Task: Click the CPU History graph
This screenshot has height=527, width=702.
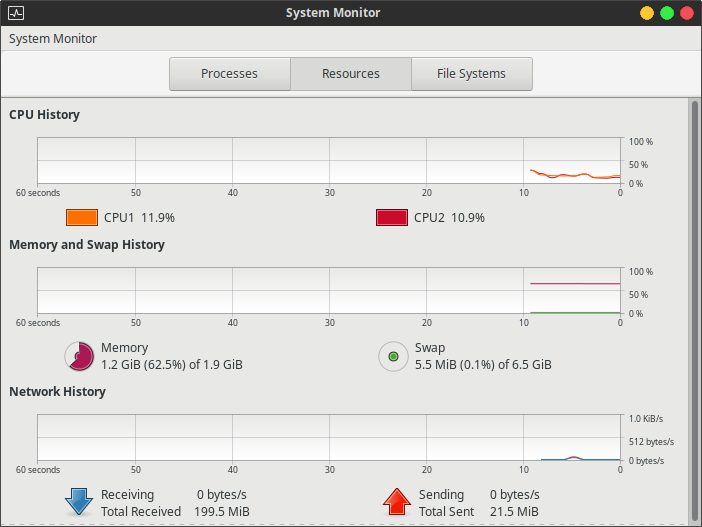Action: click(329, 161)
